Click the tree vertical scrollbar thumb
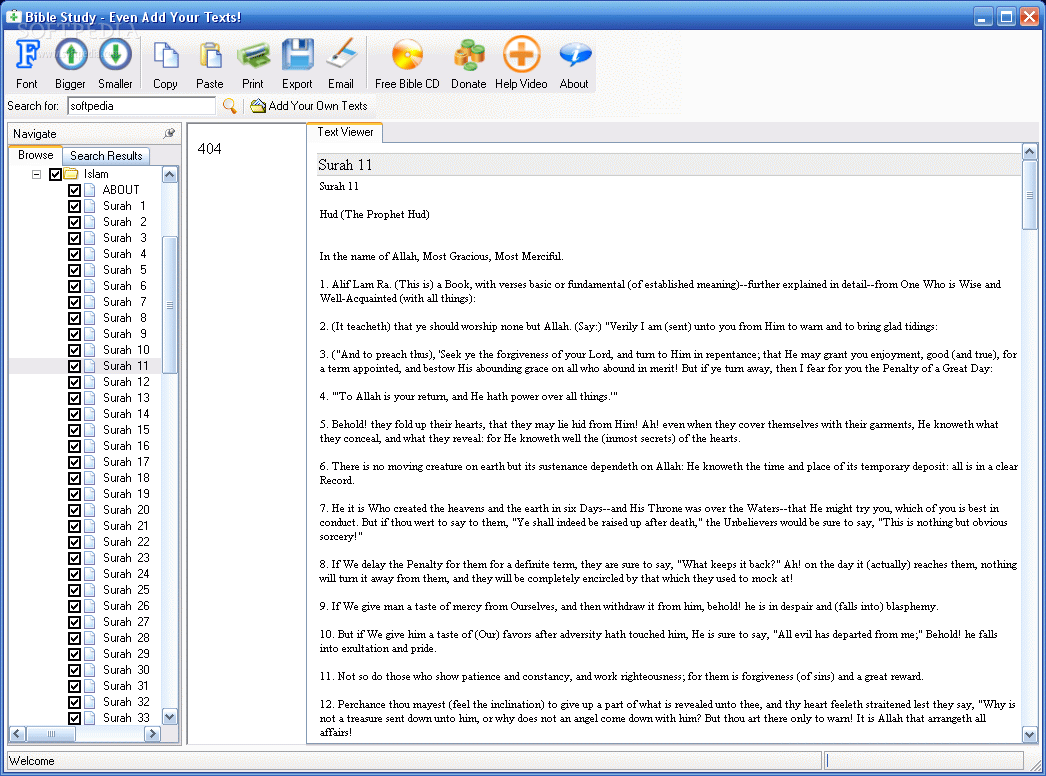Viewport: 1046px width, 776px height. 169,305
